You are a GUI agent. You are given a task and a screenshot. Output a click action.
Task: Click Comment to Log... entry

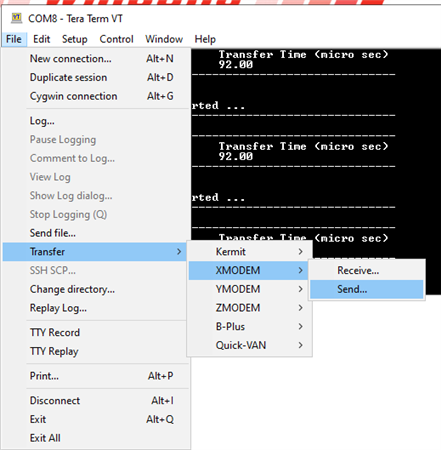pyautogui.click(x=96, y=158)
